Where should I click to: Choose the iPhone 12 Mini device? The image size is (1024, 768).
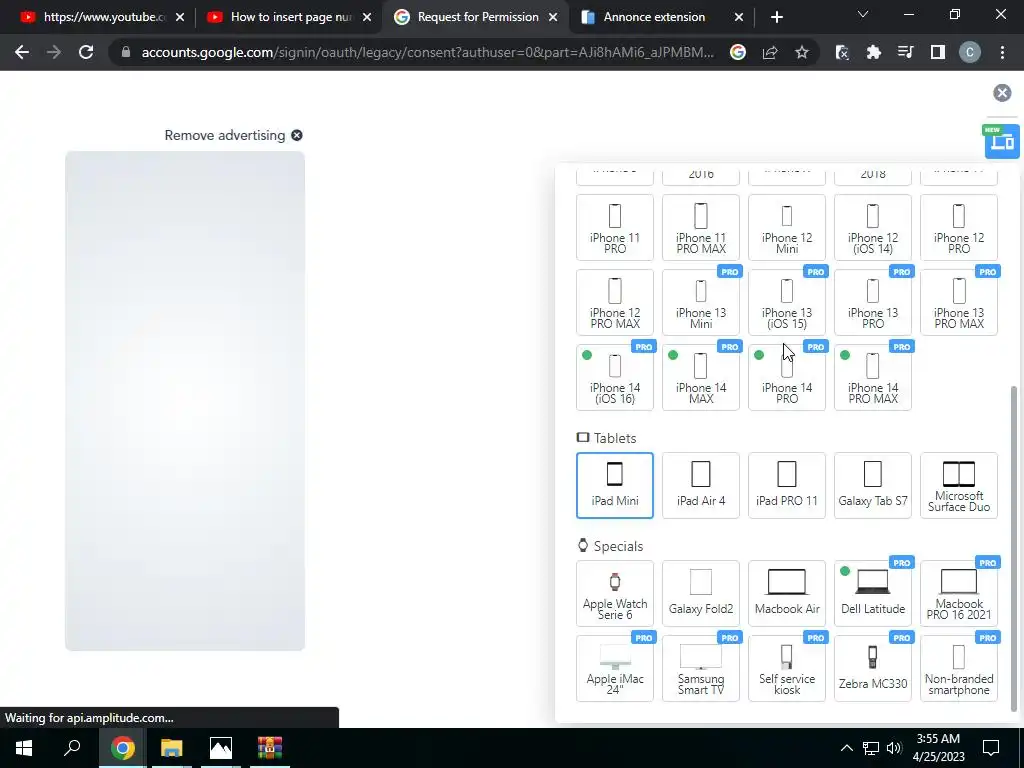tap(787, 227)
